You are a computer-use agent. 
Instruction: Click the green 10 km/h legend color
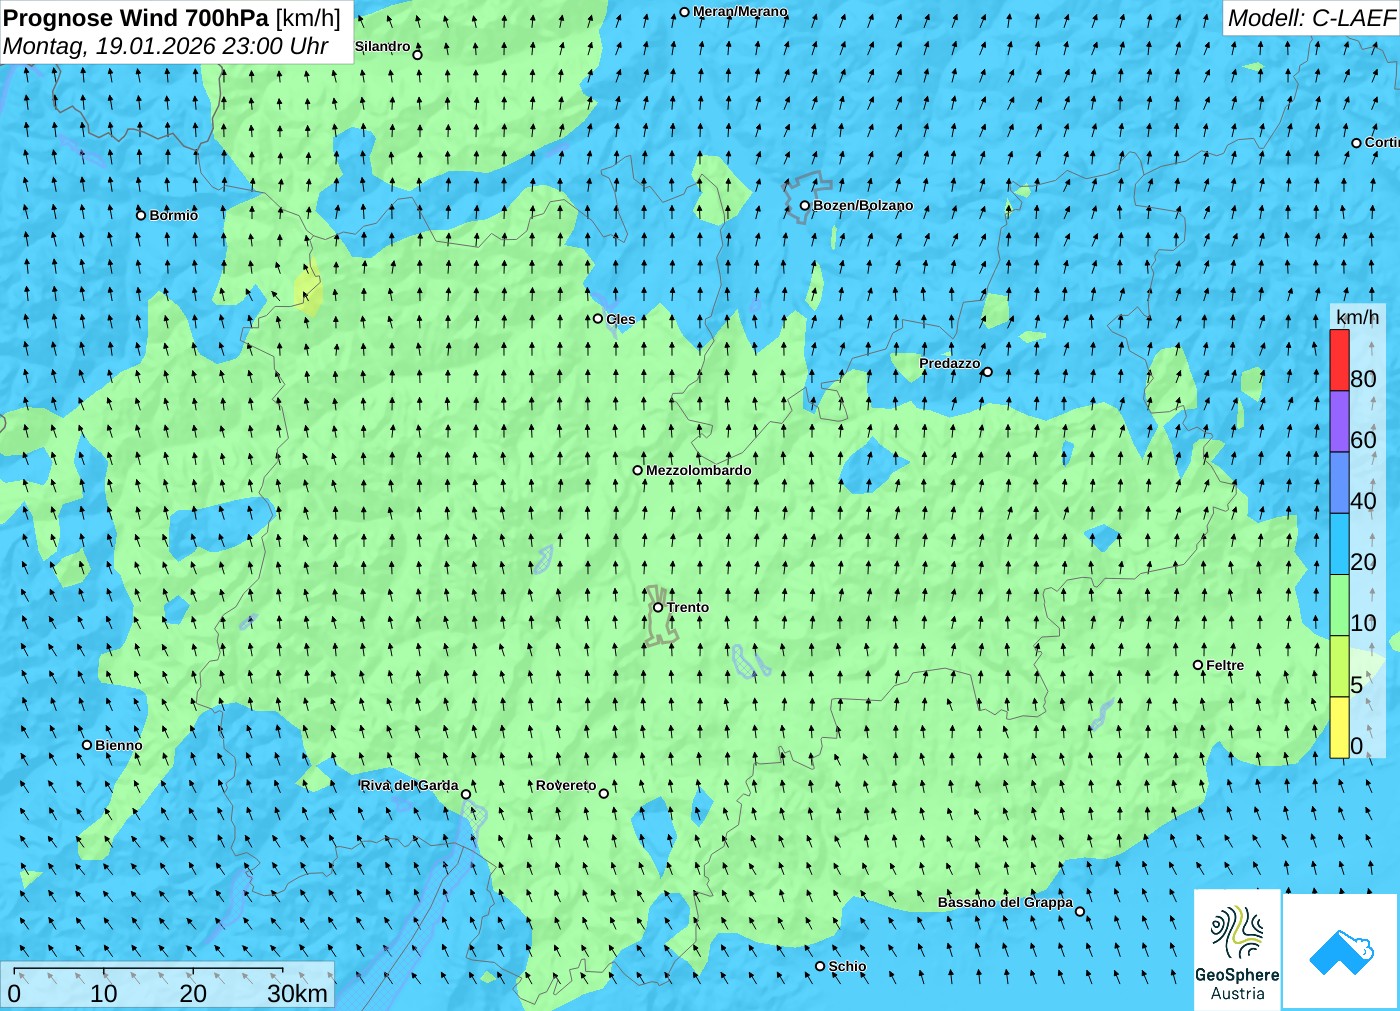(1339, 605)
